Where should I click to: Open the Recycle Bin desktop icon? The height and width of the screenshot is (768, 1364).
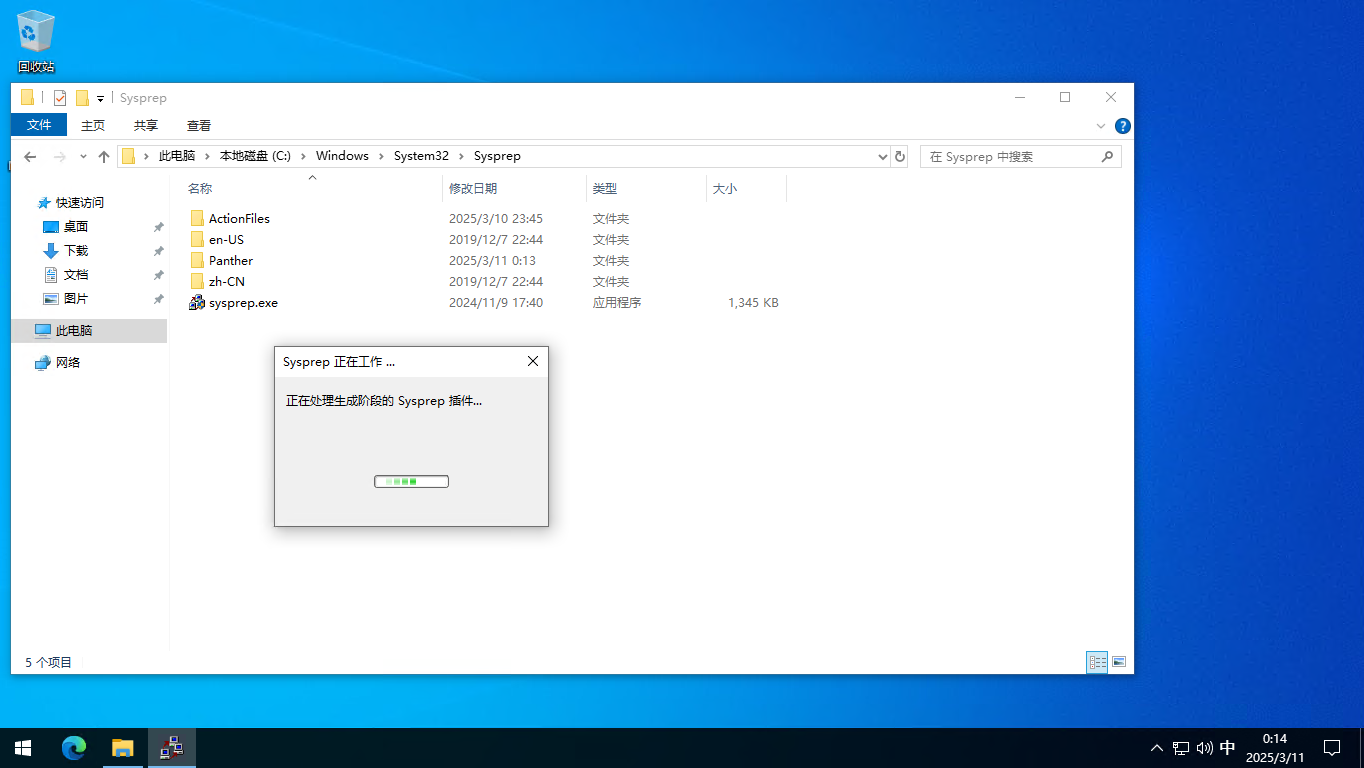coord(35,42)
